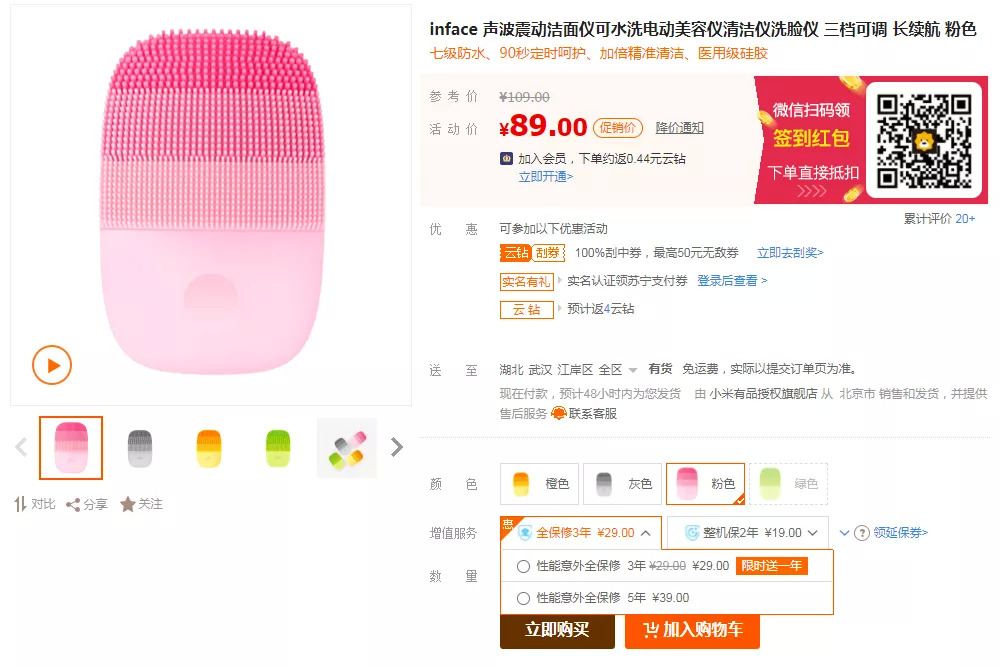This screenshot has width=1000, height=666.
Task: Select the 5年 全保修 ¥39.00 radio option
Action: 523,598
